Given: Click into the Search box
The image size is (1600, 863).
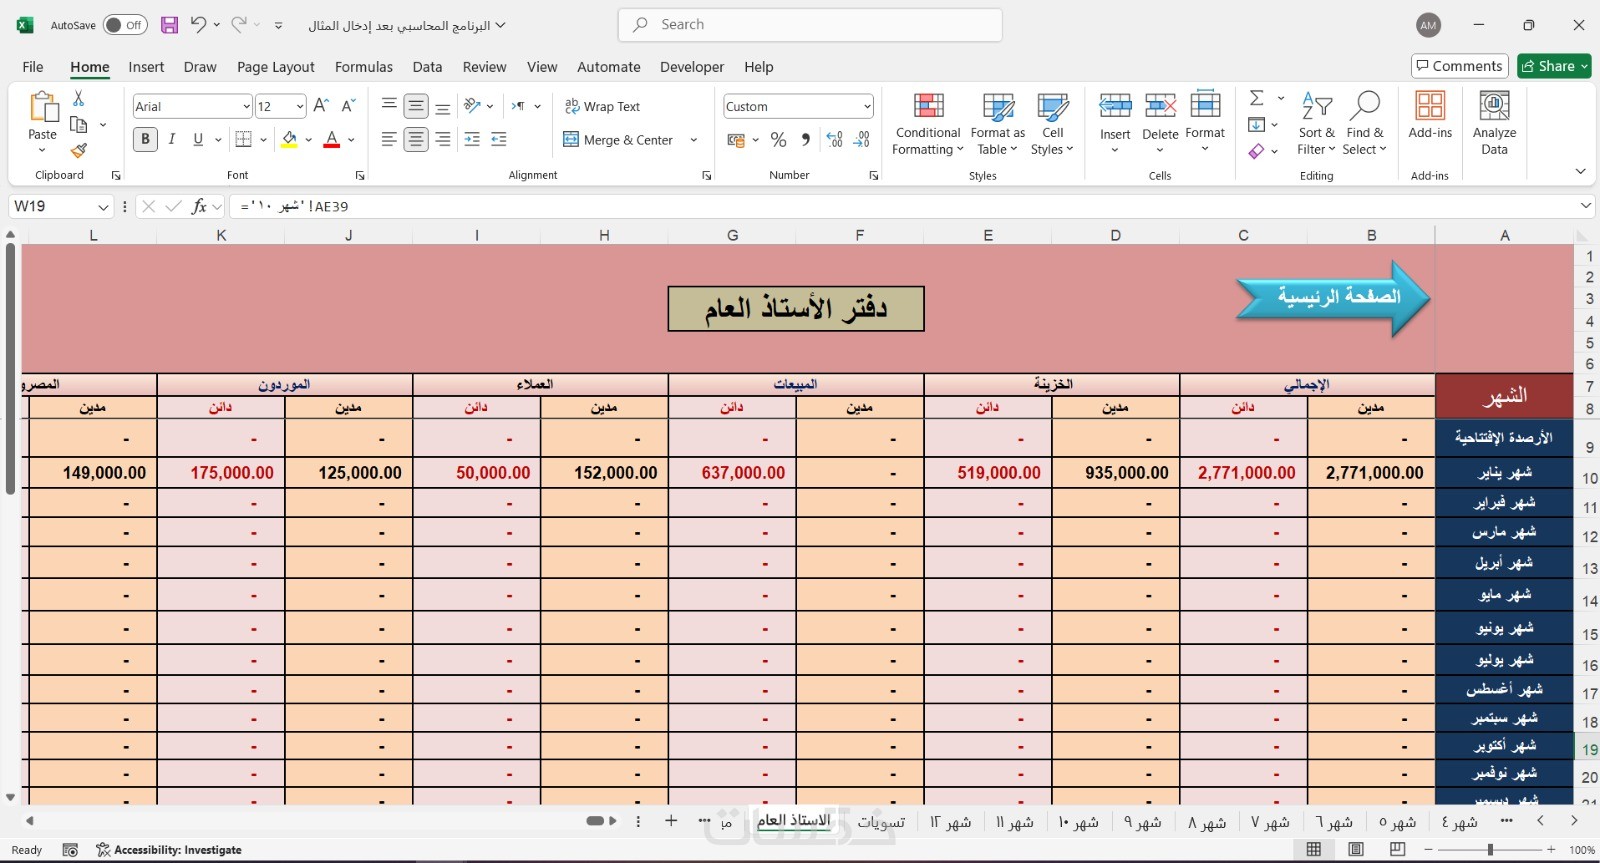Looking at the screenshot, I should pos(810,25).
